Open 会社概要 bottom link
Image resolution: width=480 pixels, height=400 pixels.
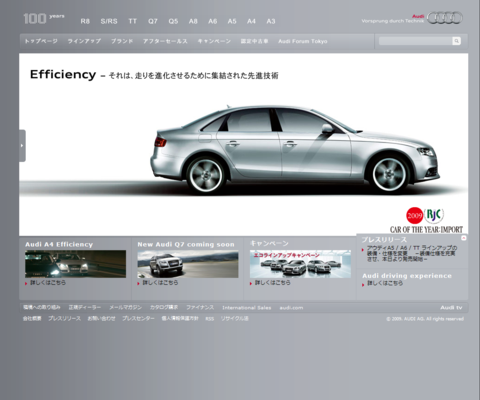[32, 319]
